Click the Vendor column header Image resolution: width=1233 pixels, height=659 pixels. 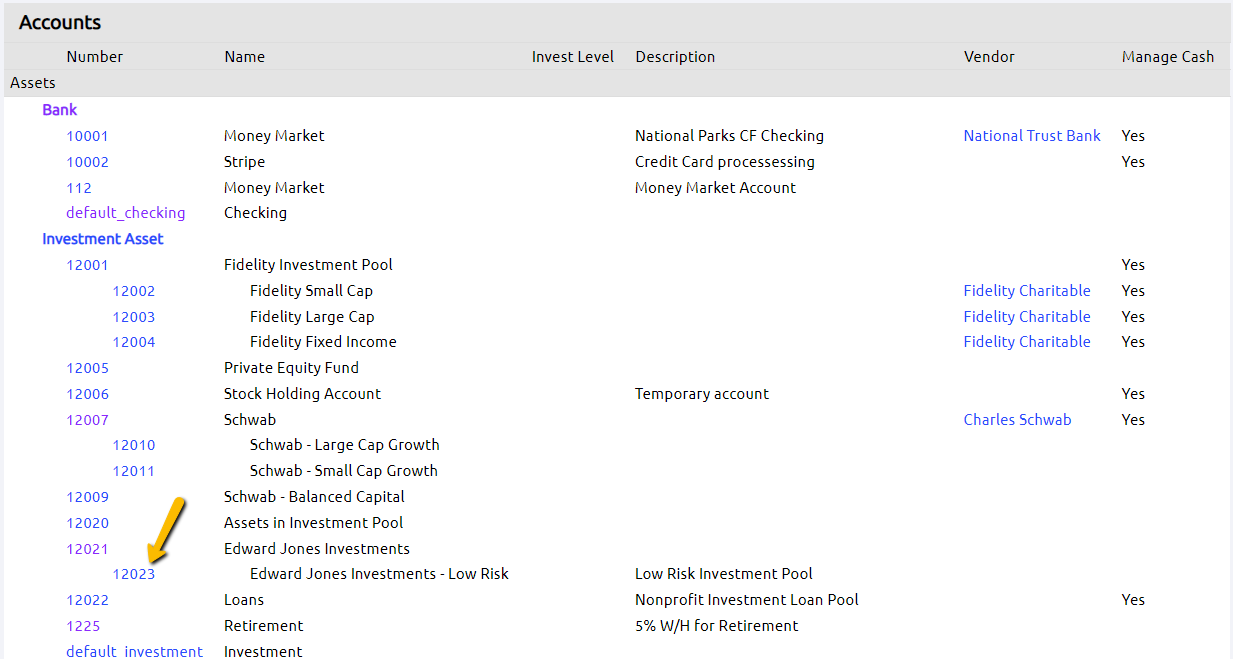click(x=989, y=57)
